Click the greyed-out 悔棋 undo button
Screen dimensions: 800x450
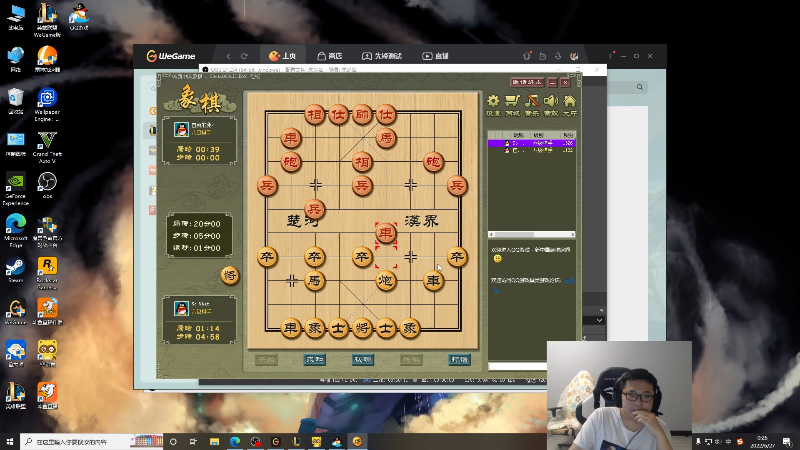(411, 360)
